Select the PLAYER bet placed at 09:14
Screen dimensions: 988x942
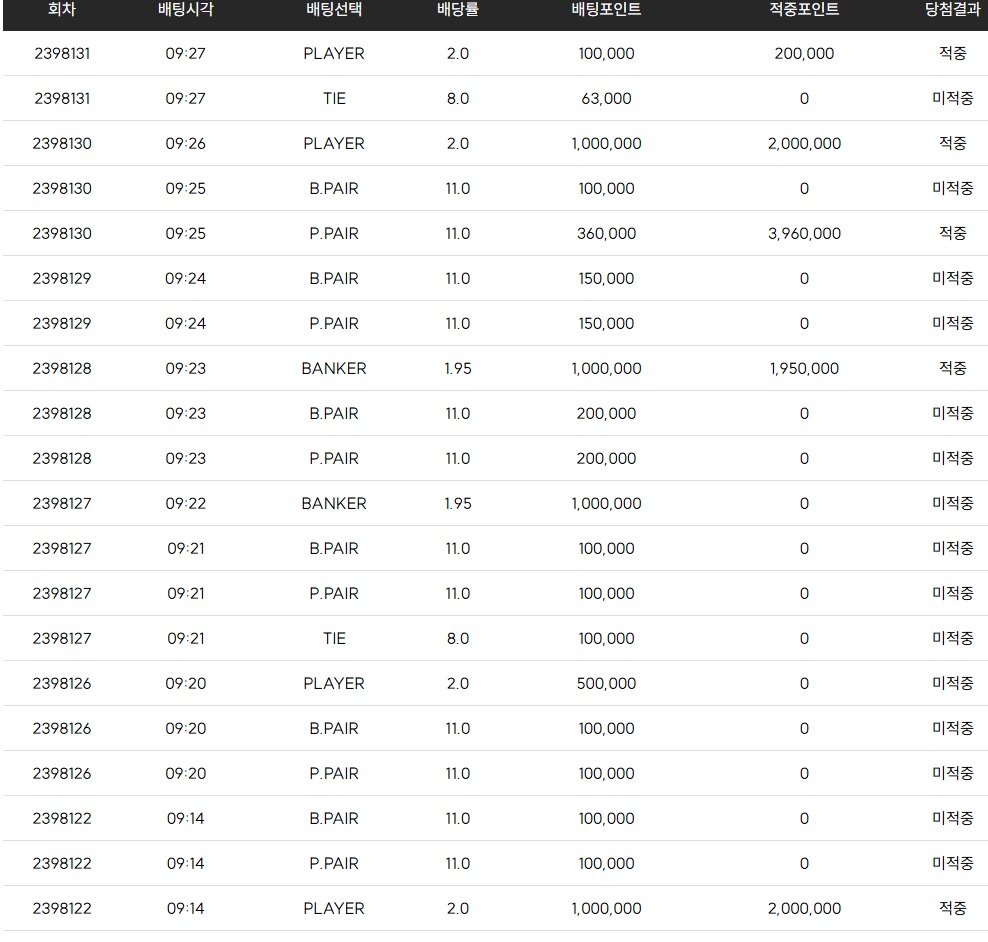click(334, 909)
